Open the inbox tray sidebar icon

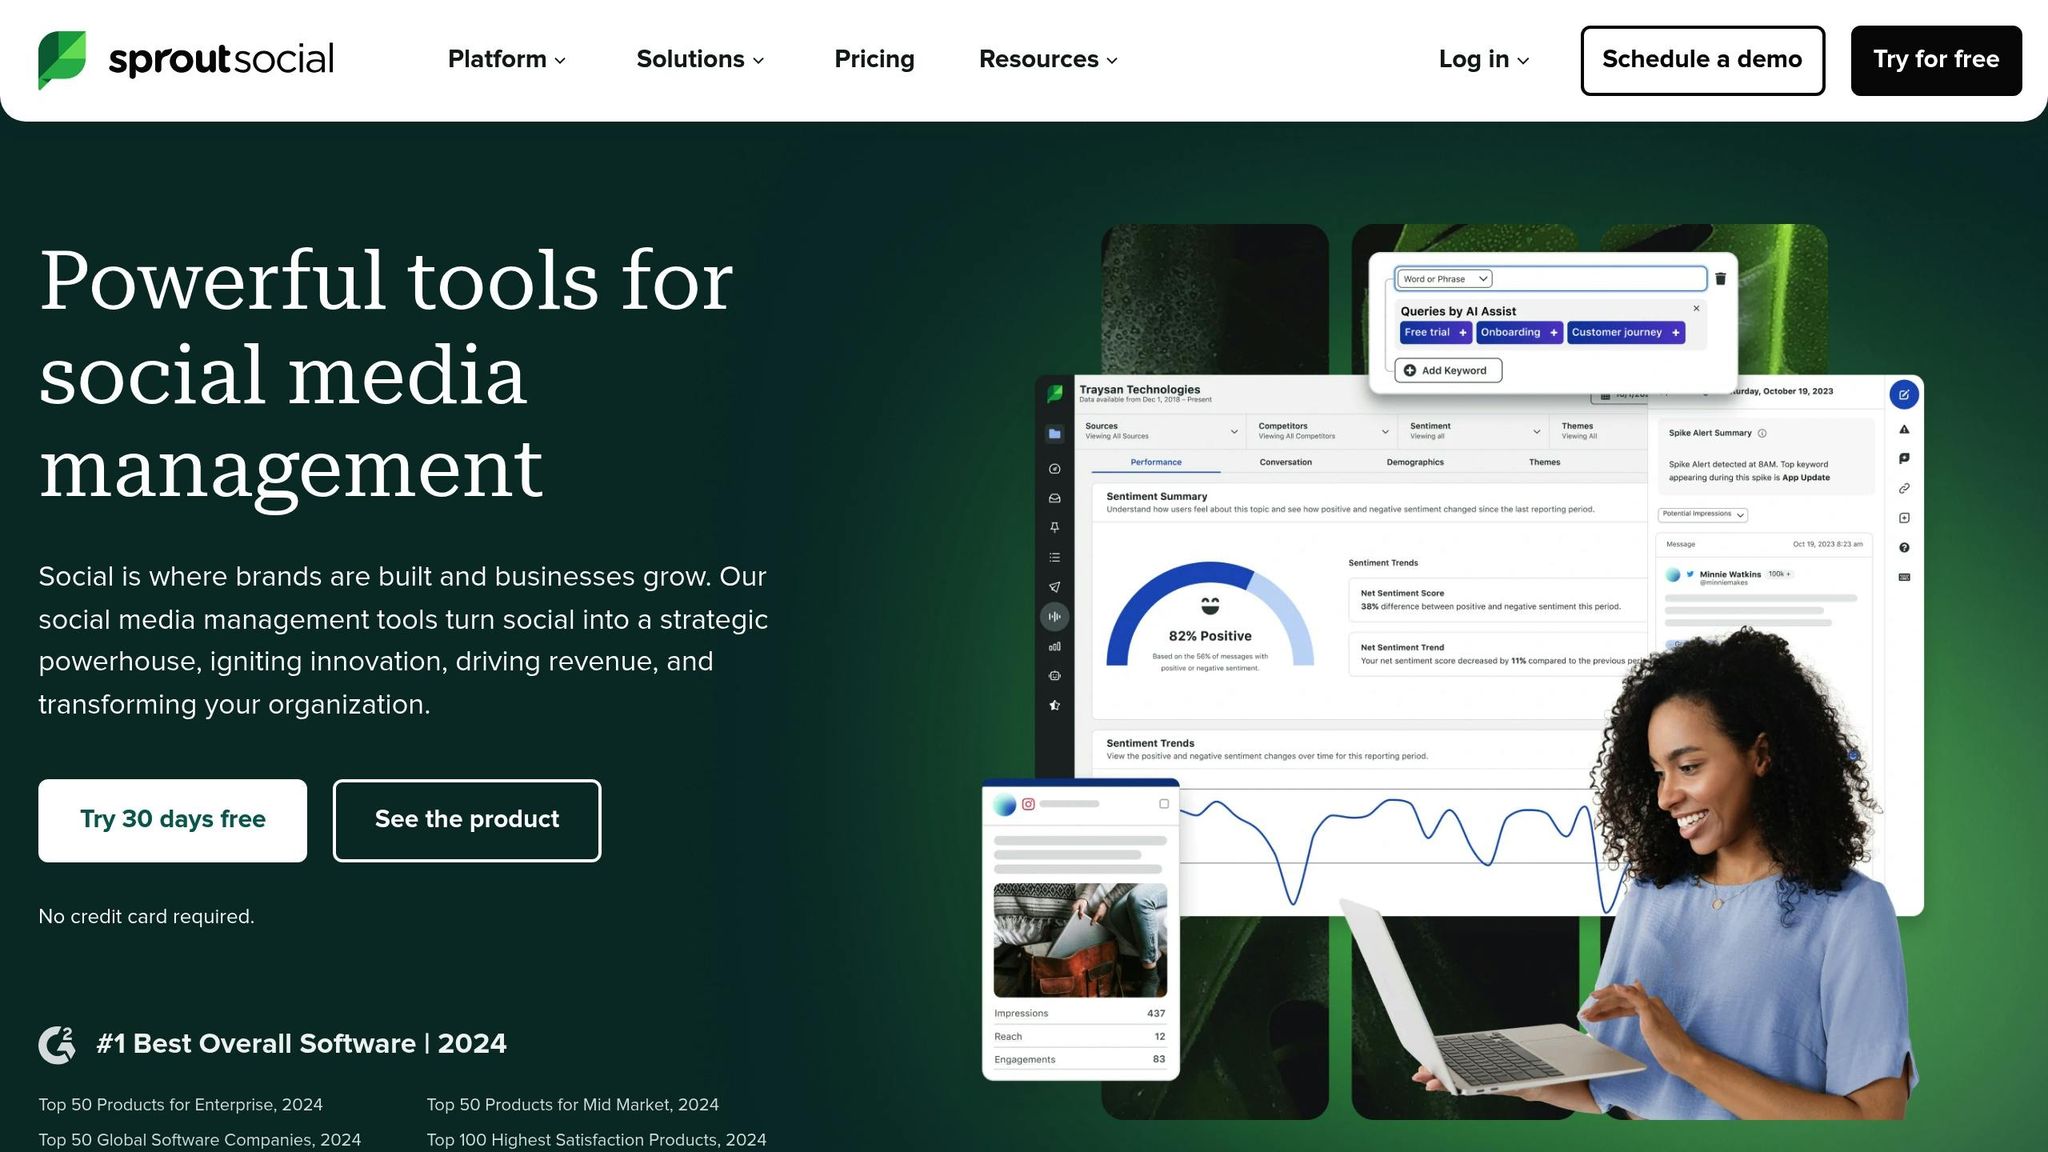coord(1054,498)
